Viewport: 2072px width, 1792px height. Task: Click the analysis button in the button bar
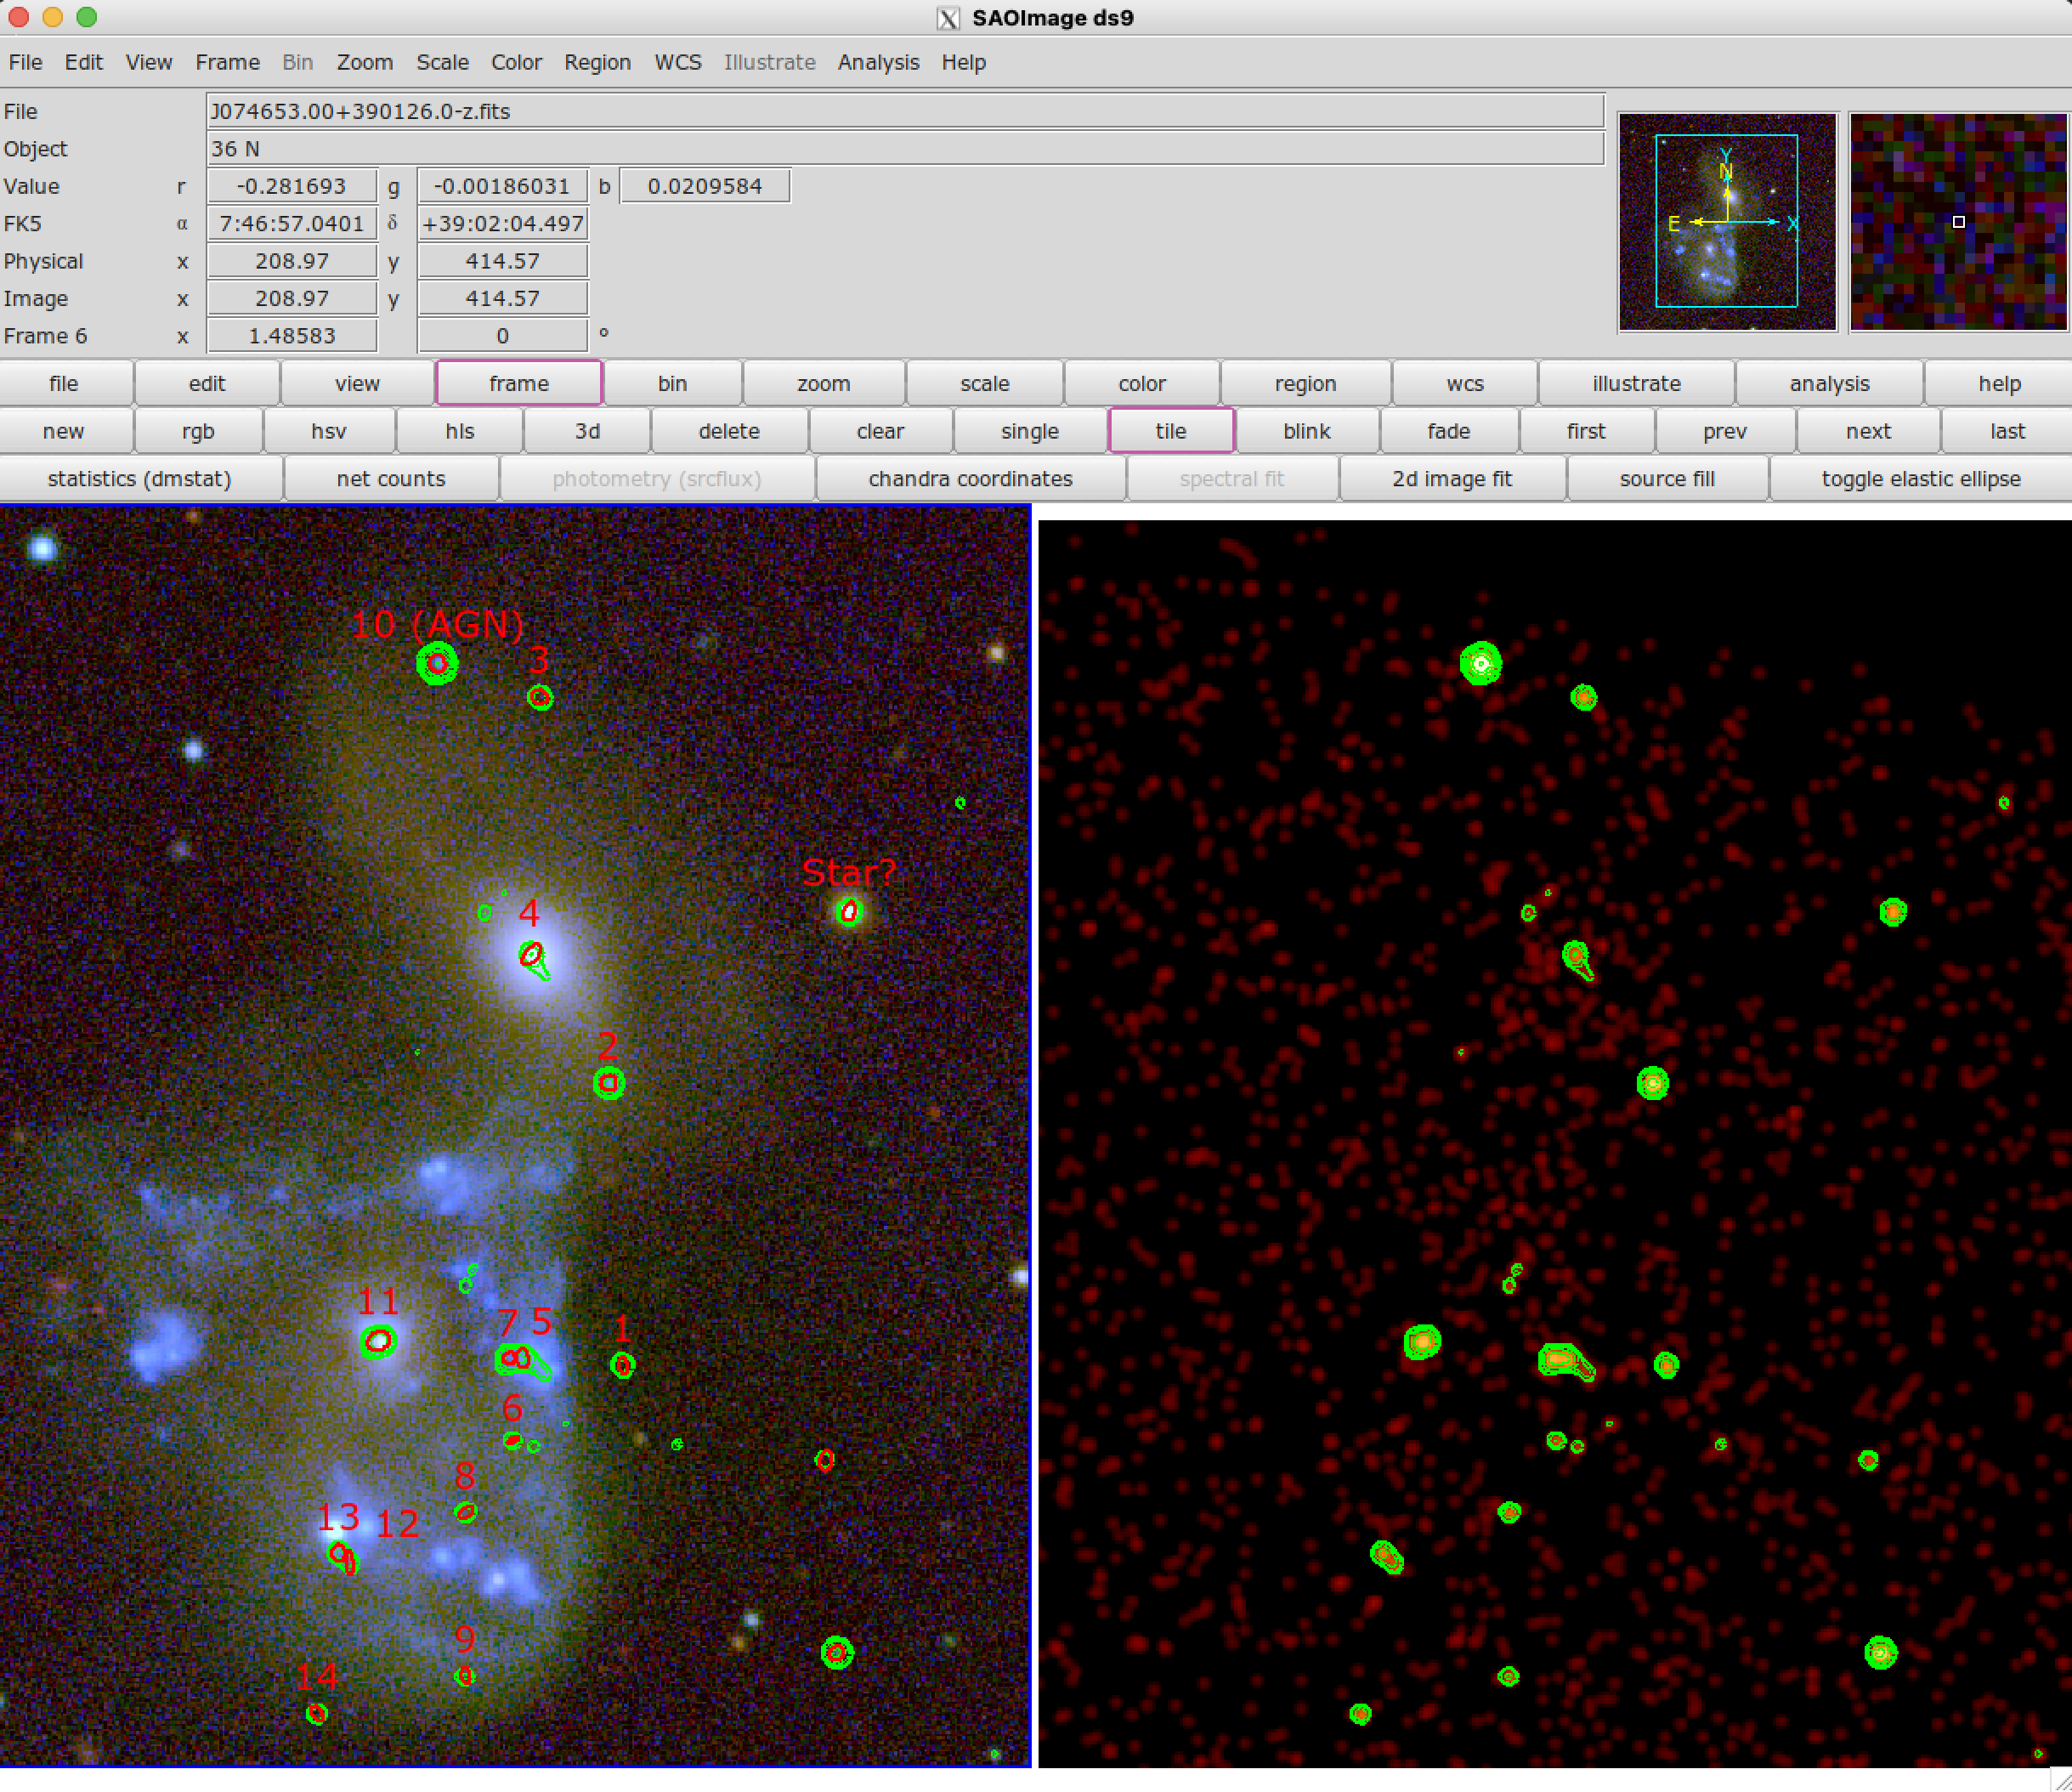(1830, 383)
